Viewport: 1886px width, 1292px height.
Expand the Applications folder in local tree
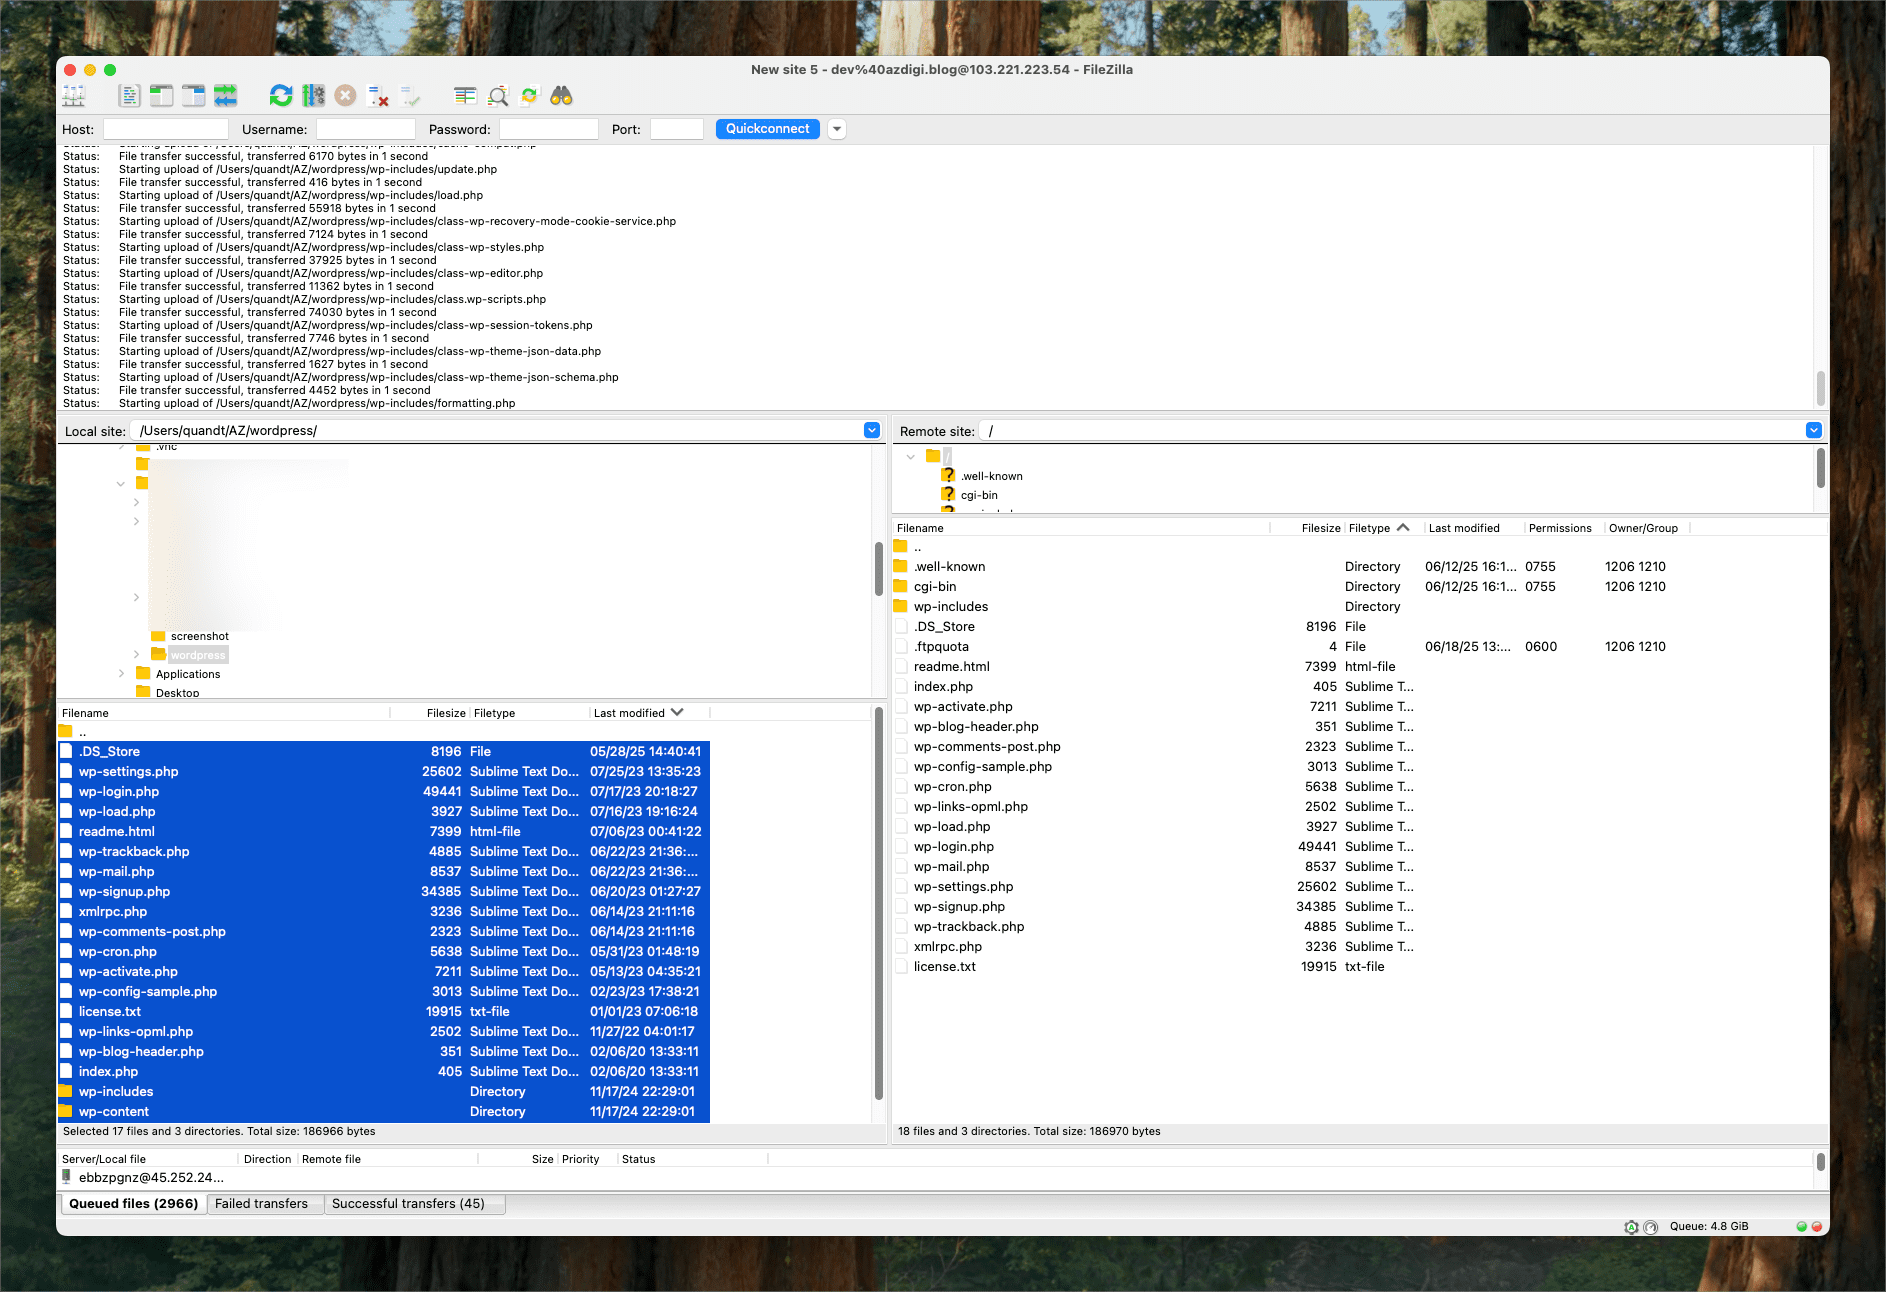[x=122, y=674]
